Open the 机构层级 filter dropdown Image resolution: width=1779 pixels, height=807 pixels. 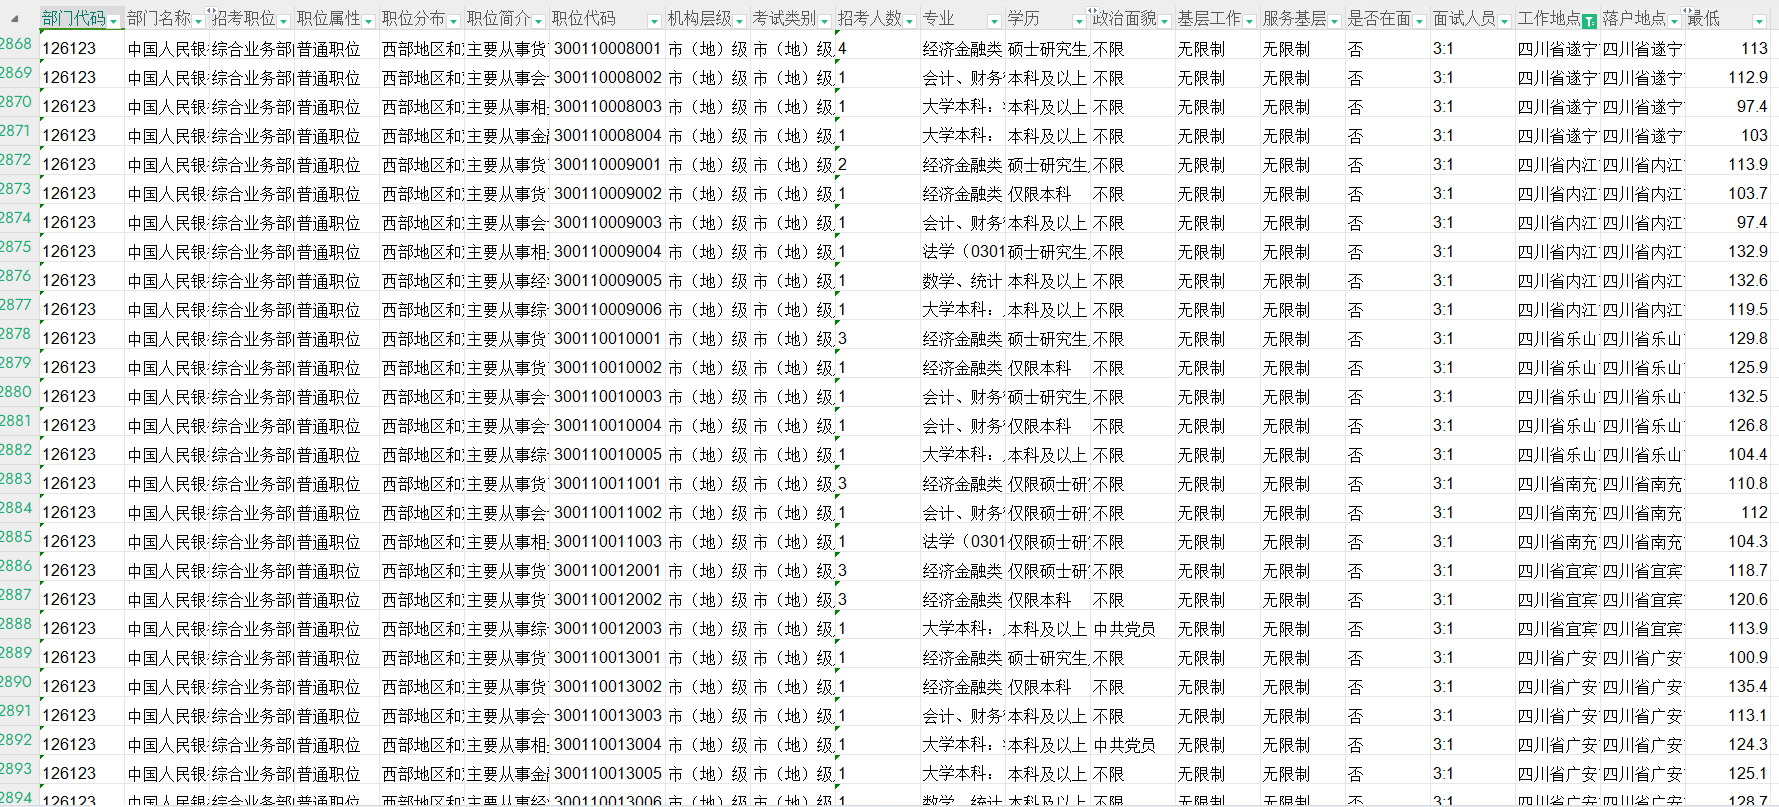[740, 21]
